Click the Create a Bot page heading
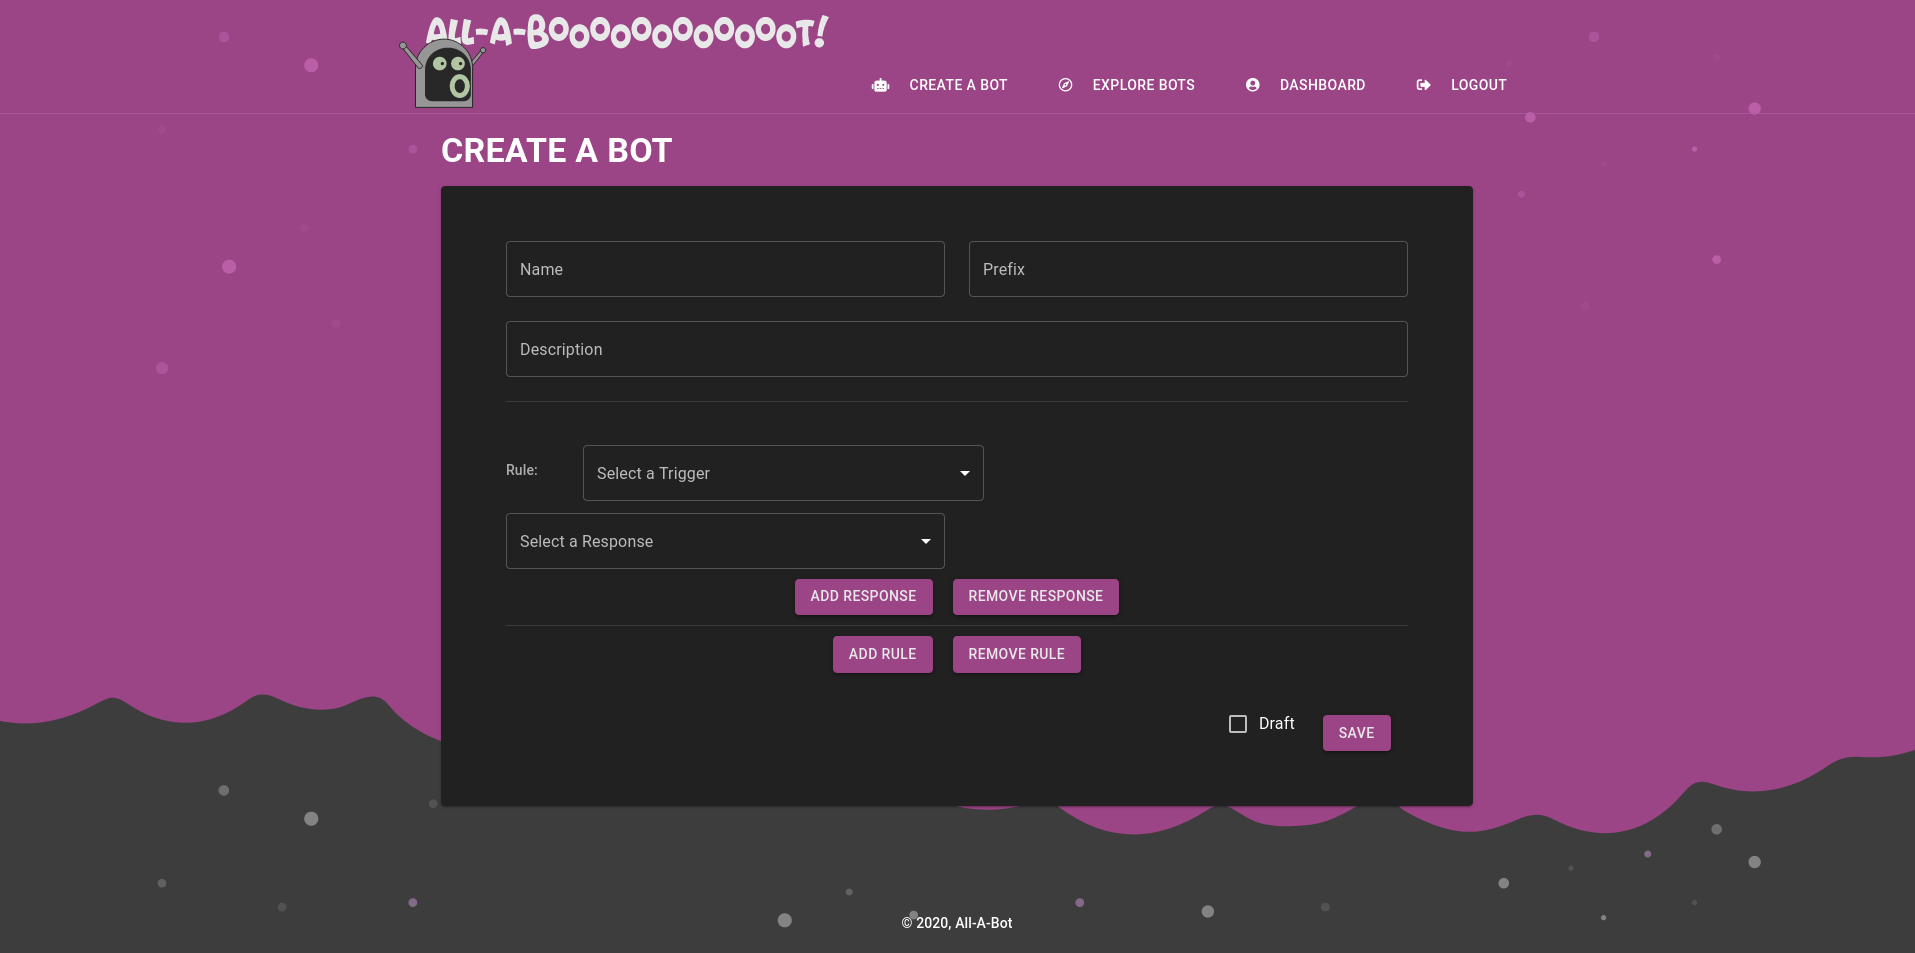The image size is (1915, 953). point(557,151)
